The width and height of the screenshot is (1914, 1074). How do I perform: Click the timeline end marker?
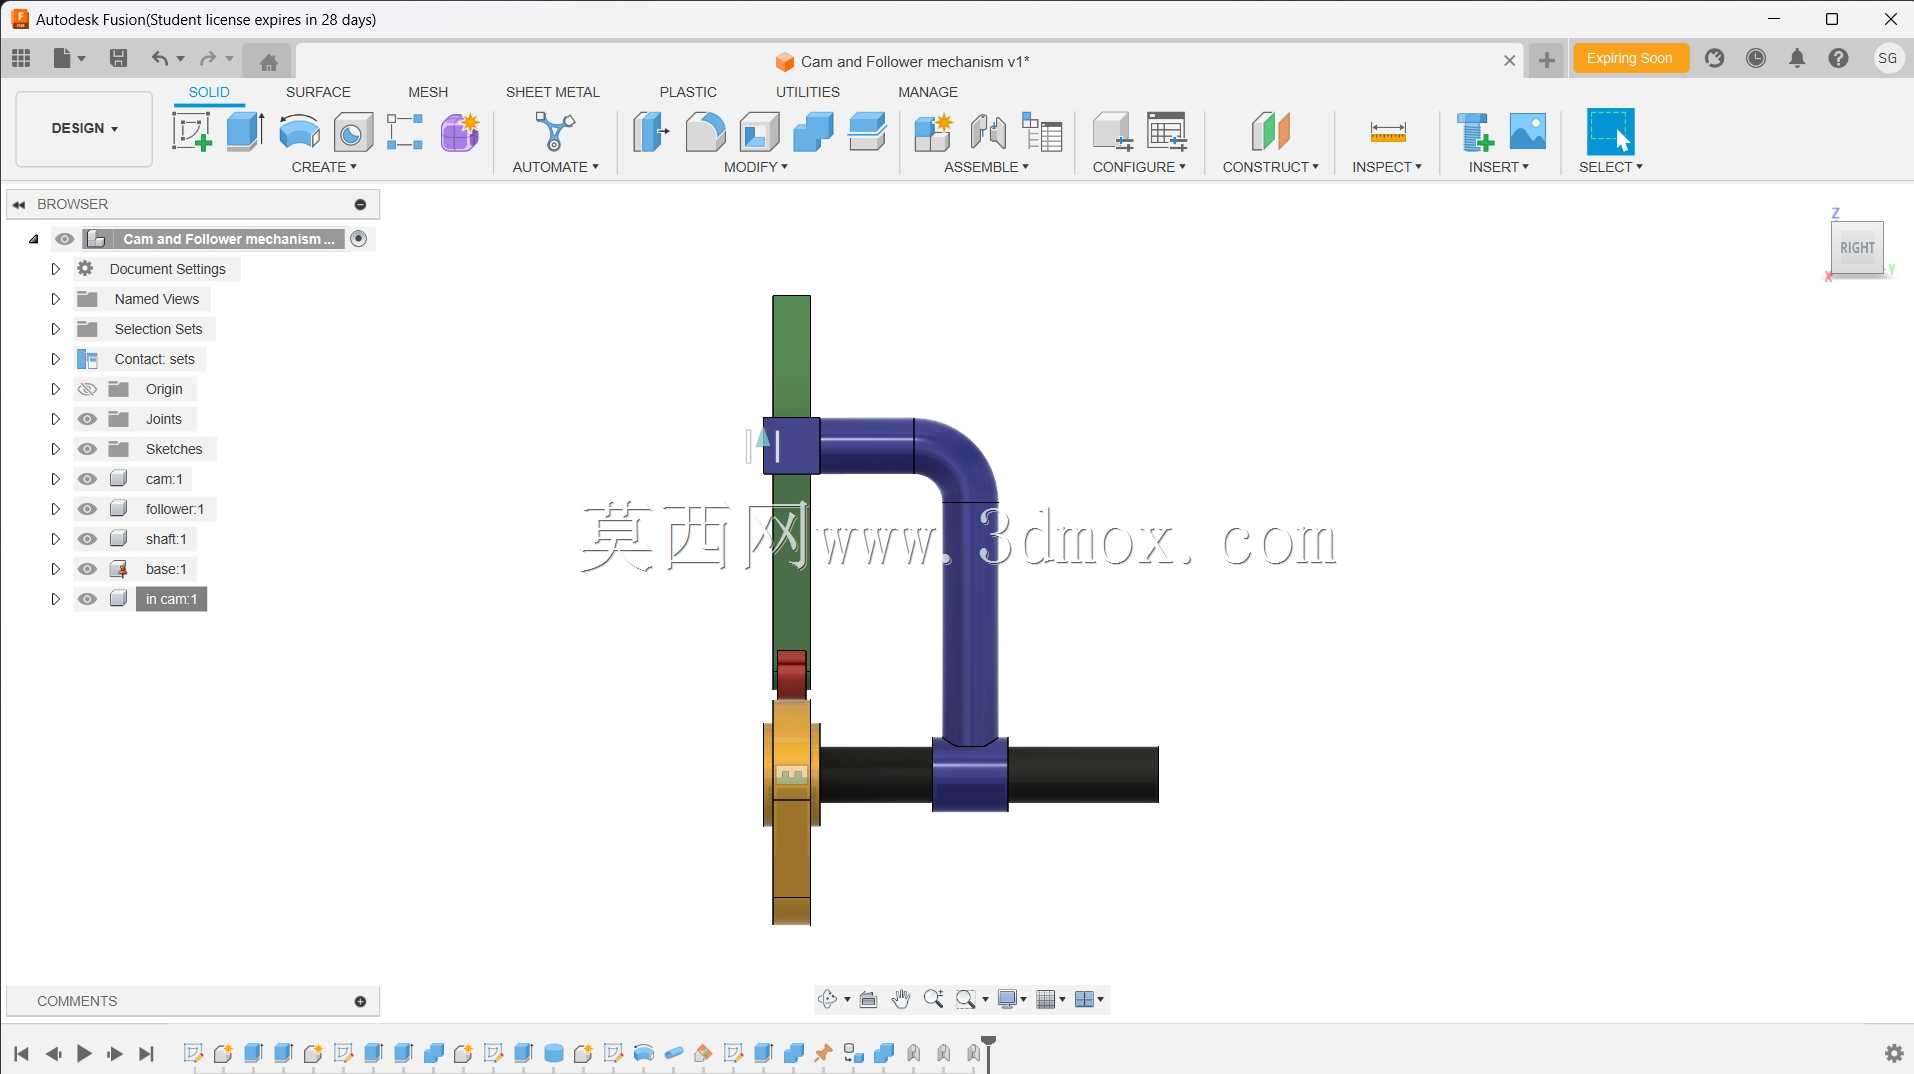tap(989, 1053)
